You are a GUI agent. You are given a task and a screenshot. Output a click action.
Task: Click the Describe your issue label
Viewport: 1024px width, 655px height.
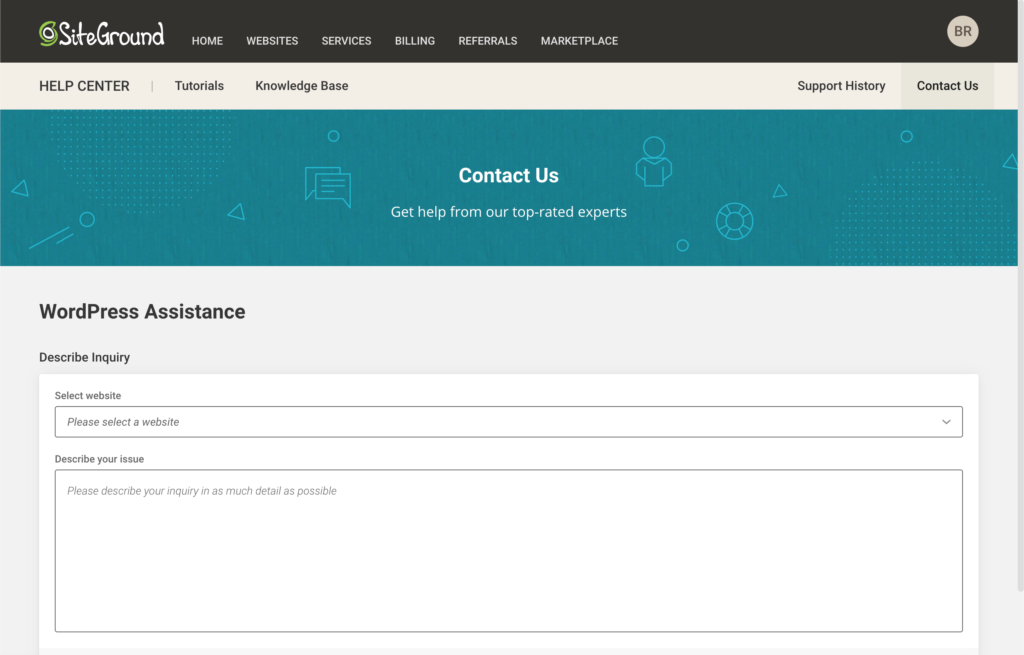99,459
